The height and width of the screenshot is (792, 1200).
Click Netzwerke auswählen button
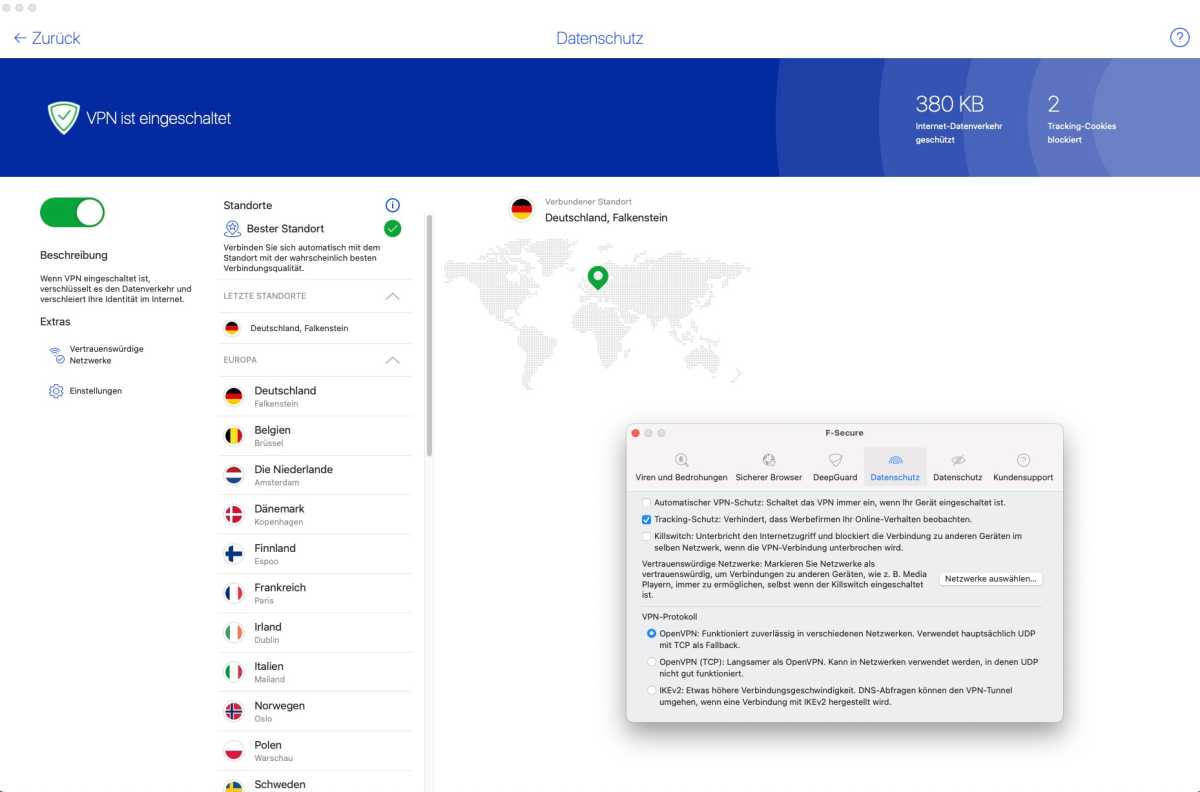tap(992, 579)
